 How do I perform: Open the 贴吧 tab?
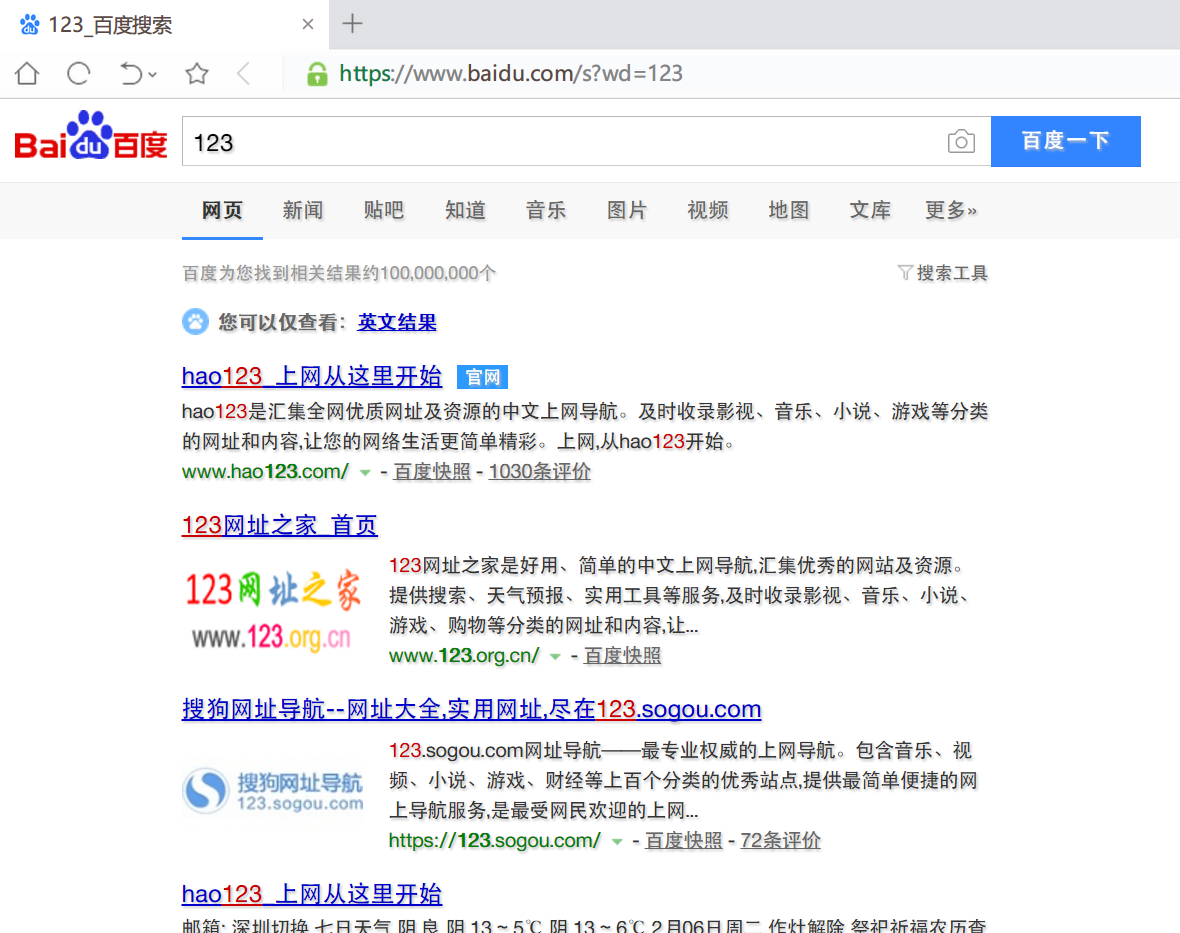(x=384, y=211)
